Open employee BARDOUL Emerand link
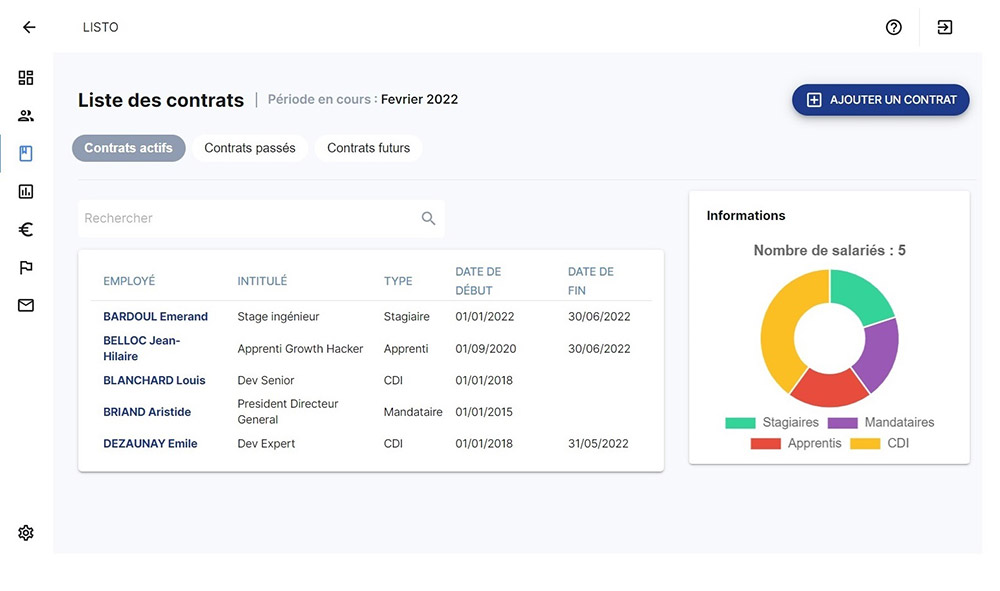1000x591 pixels. (x=155, y=317)
